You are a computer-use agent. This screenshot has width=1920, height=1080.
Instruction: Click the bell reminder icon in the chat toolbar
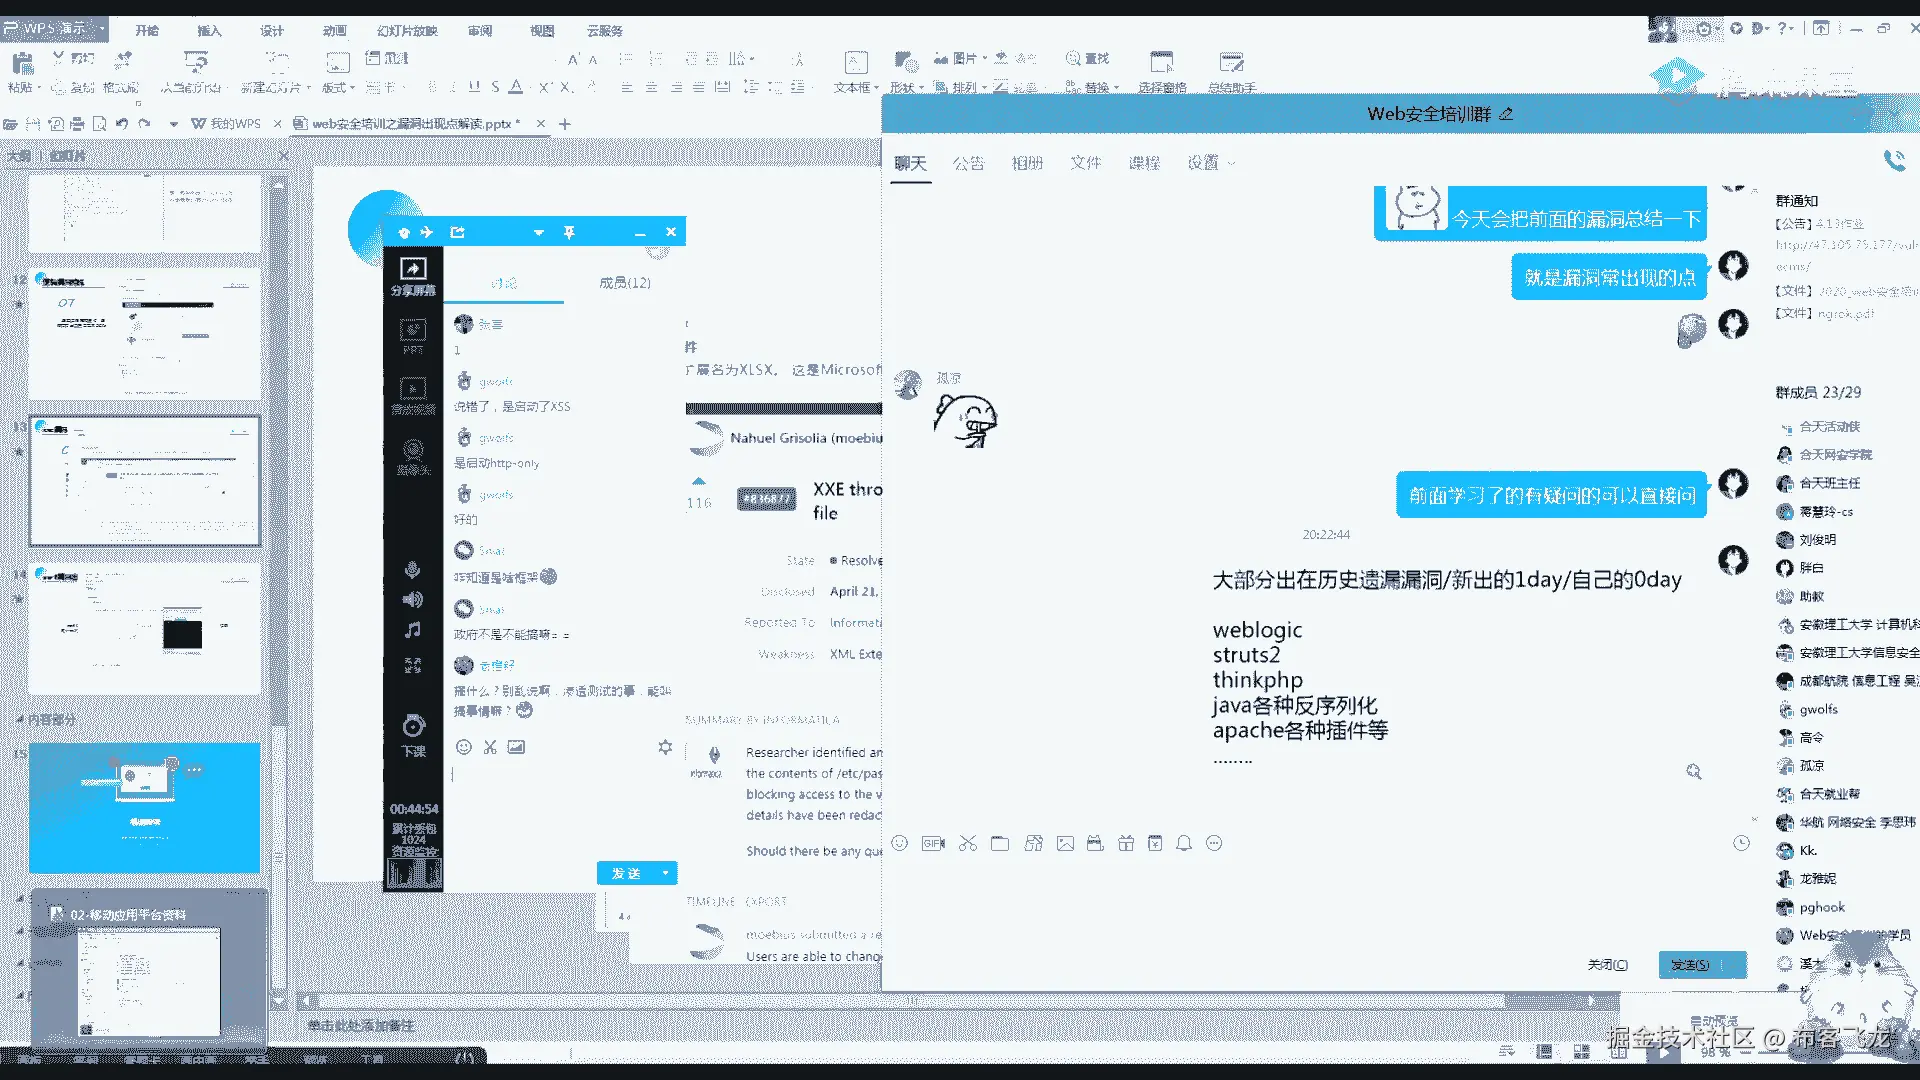point(1184,844)
